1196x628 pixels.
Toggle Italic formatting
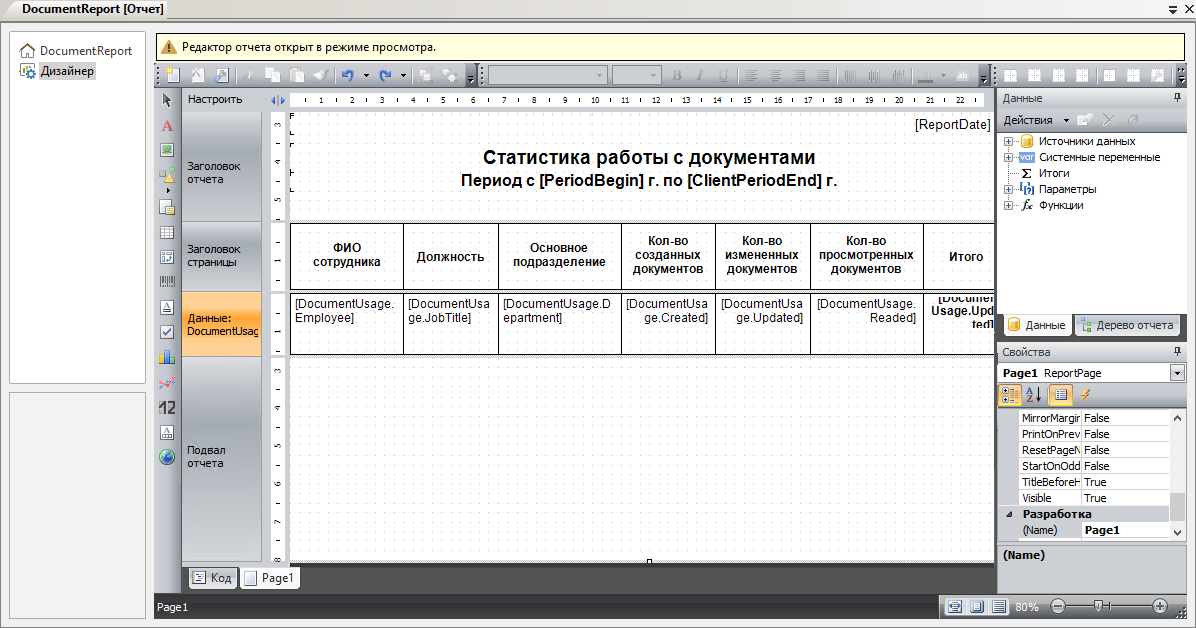pyautogui.click(x=699, y=75)
